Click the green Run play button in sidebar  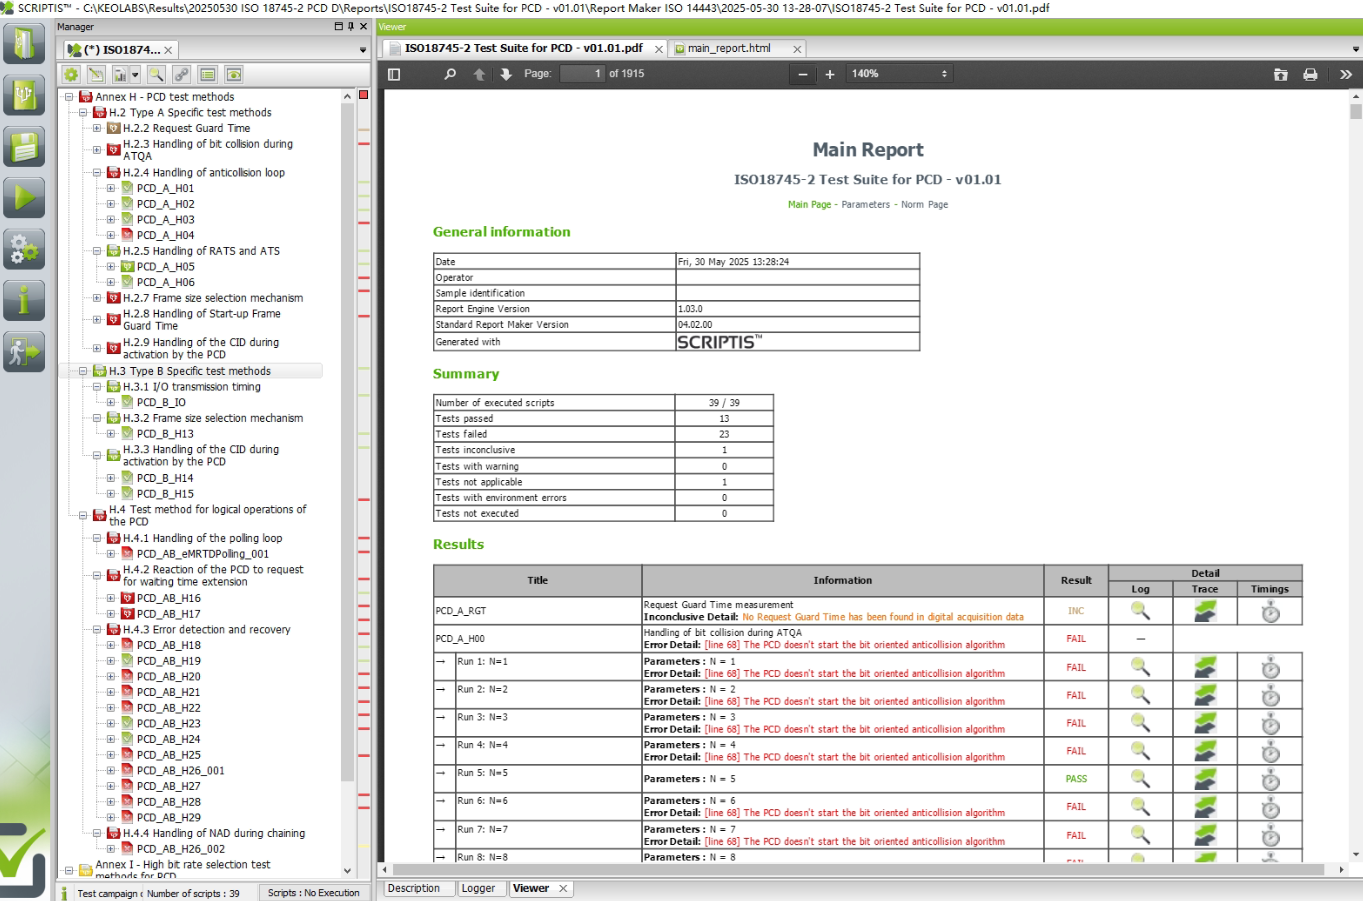point(23,197)
